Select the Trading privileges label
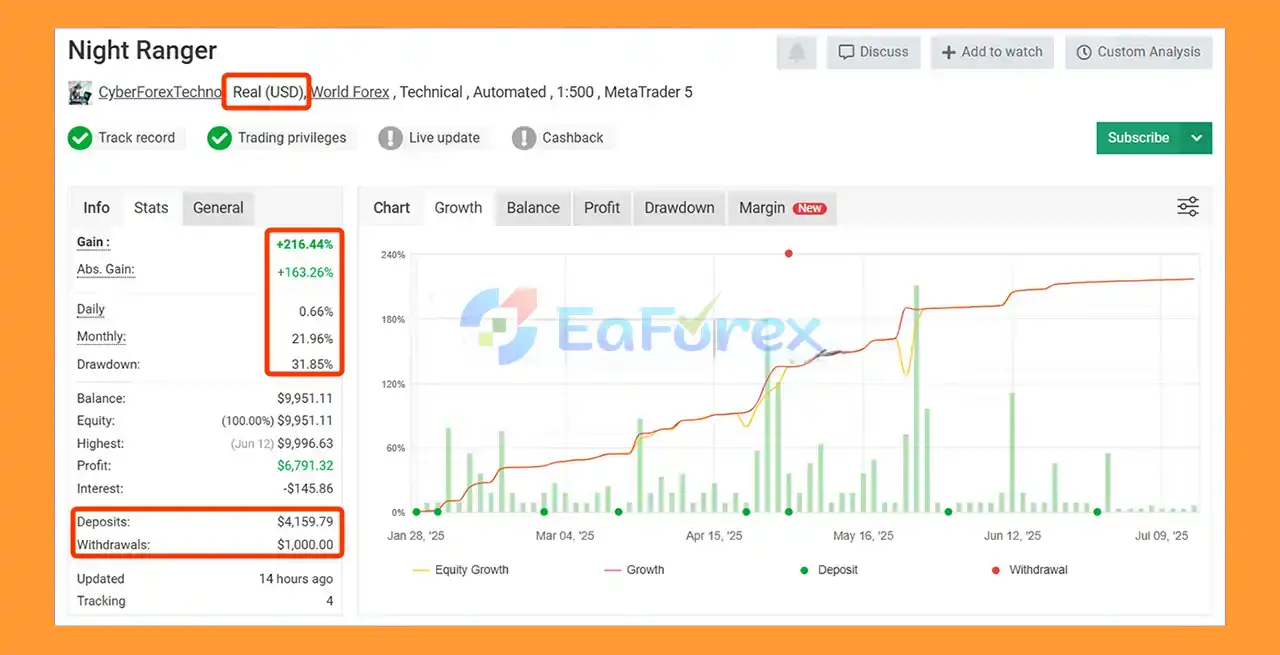Image resolution: width=1280 pixels, height=655 pixels. click(292, 138)
